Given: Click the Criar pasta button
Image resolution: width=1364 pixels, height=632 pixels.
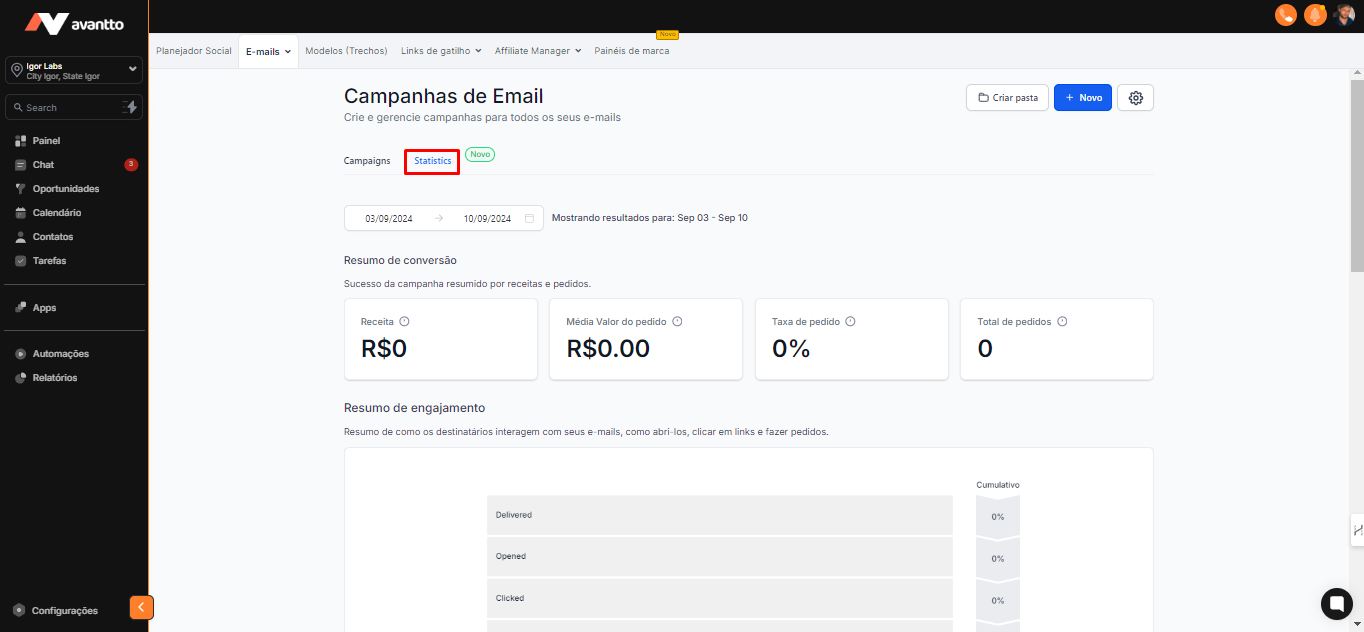Looking at the screenshot, I should 1007,98.
